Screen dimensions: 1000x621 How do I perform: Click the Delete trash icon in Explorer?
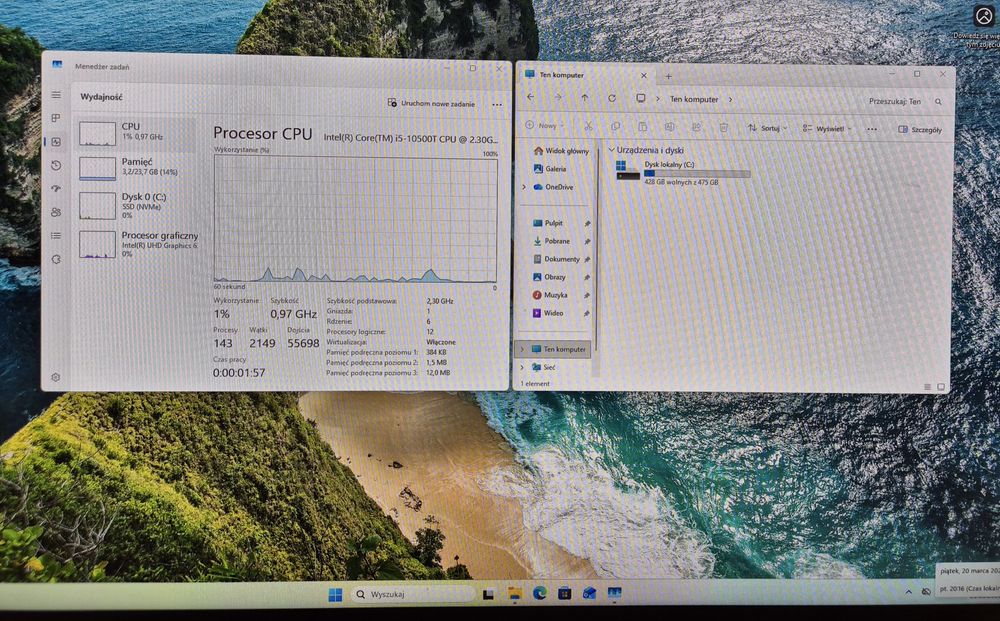click(724, 128)
